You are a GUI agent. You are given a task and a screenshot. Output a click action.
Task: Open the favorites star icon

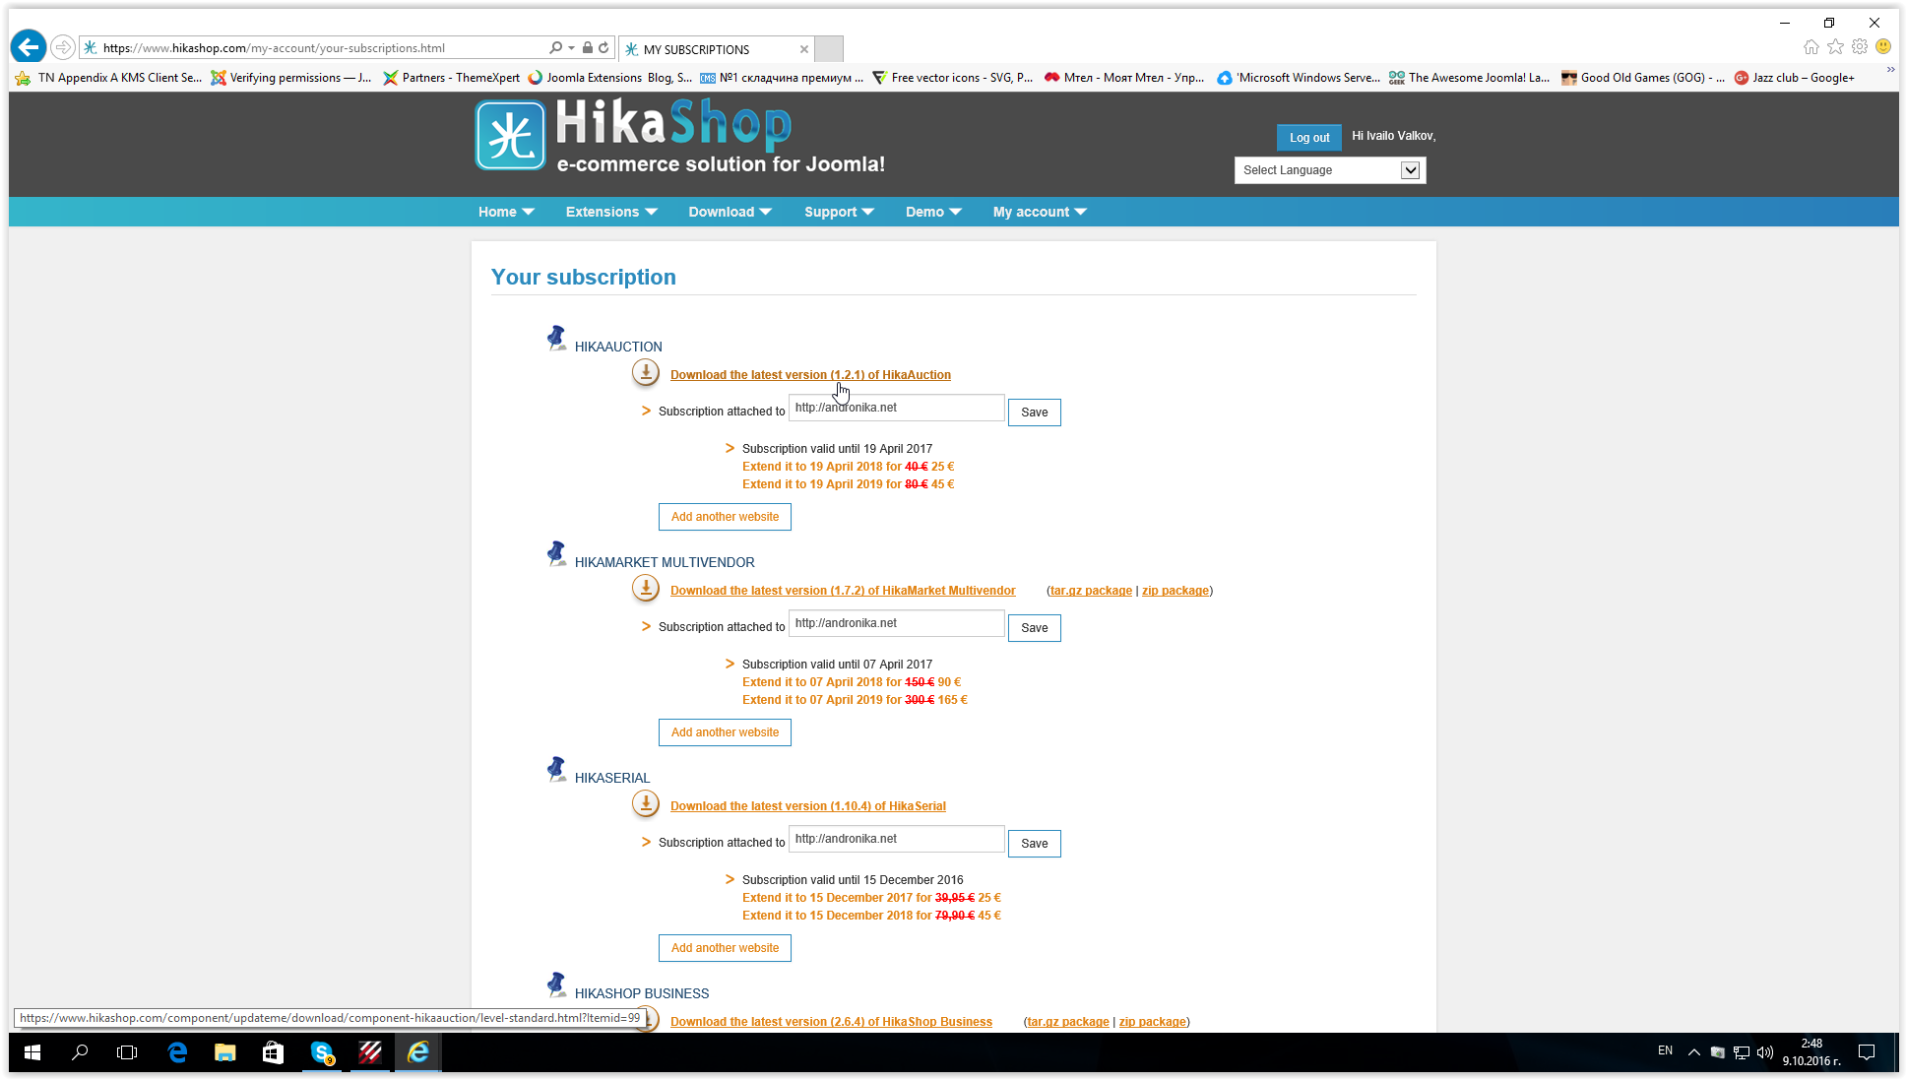tap(1835, 47)
